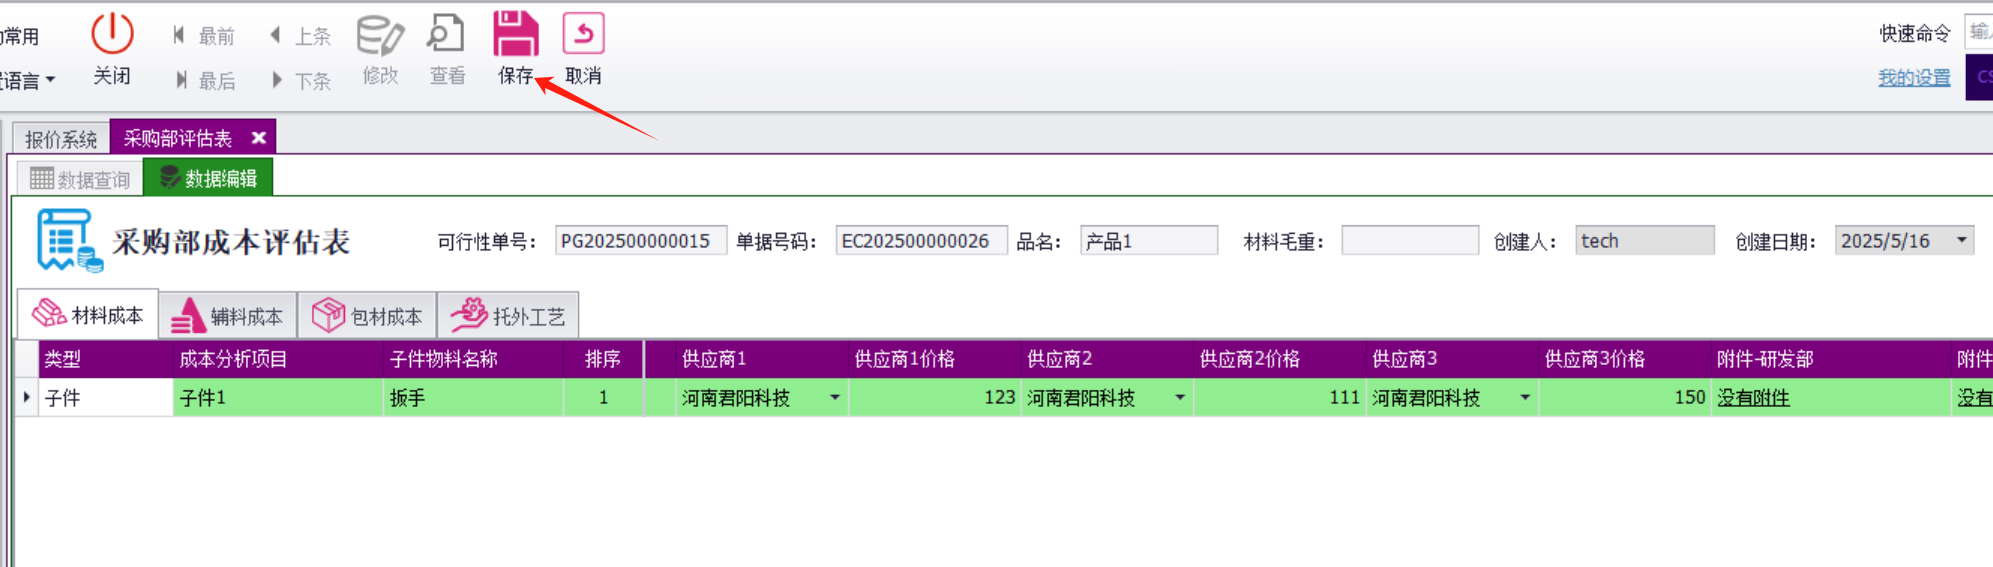
Task: Open the 供应商2 dropdown in the row
Action: 1180,398
